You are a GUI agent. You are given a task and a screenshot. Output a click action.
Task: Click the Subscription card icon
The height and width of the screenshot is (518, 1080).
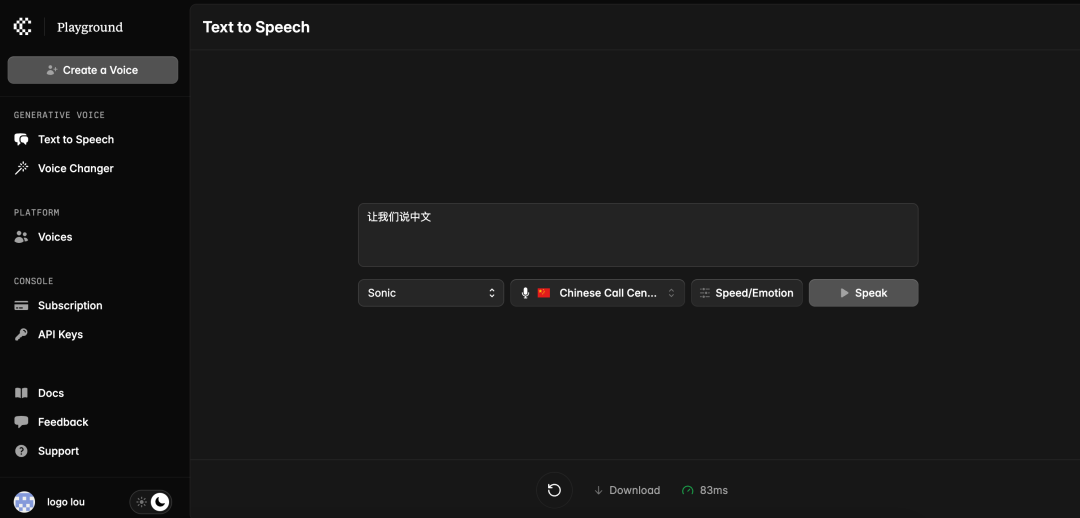point(21,306)
